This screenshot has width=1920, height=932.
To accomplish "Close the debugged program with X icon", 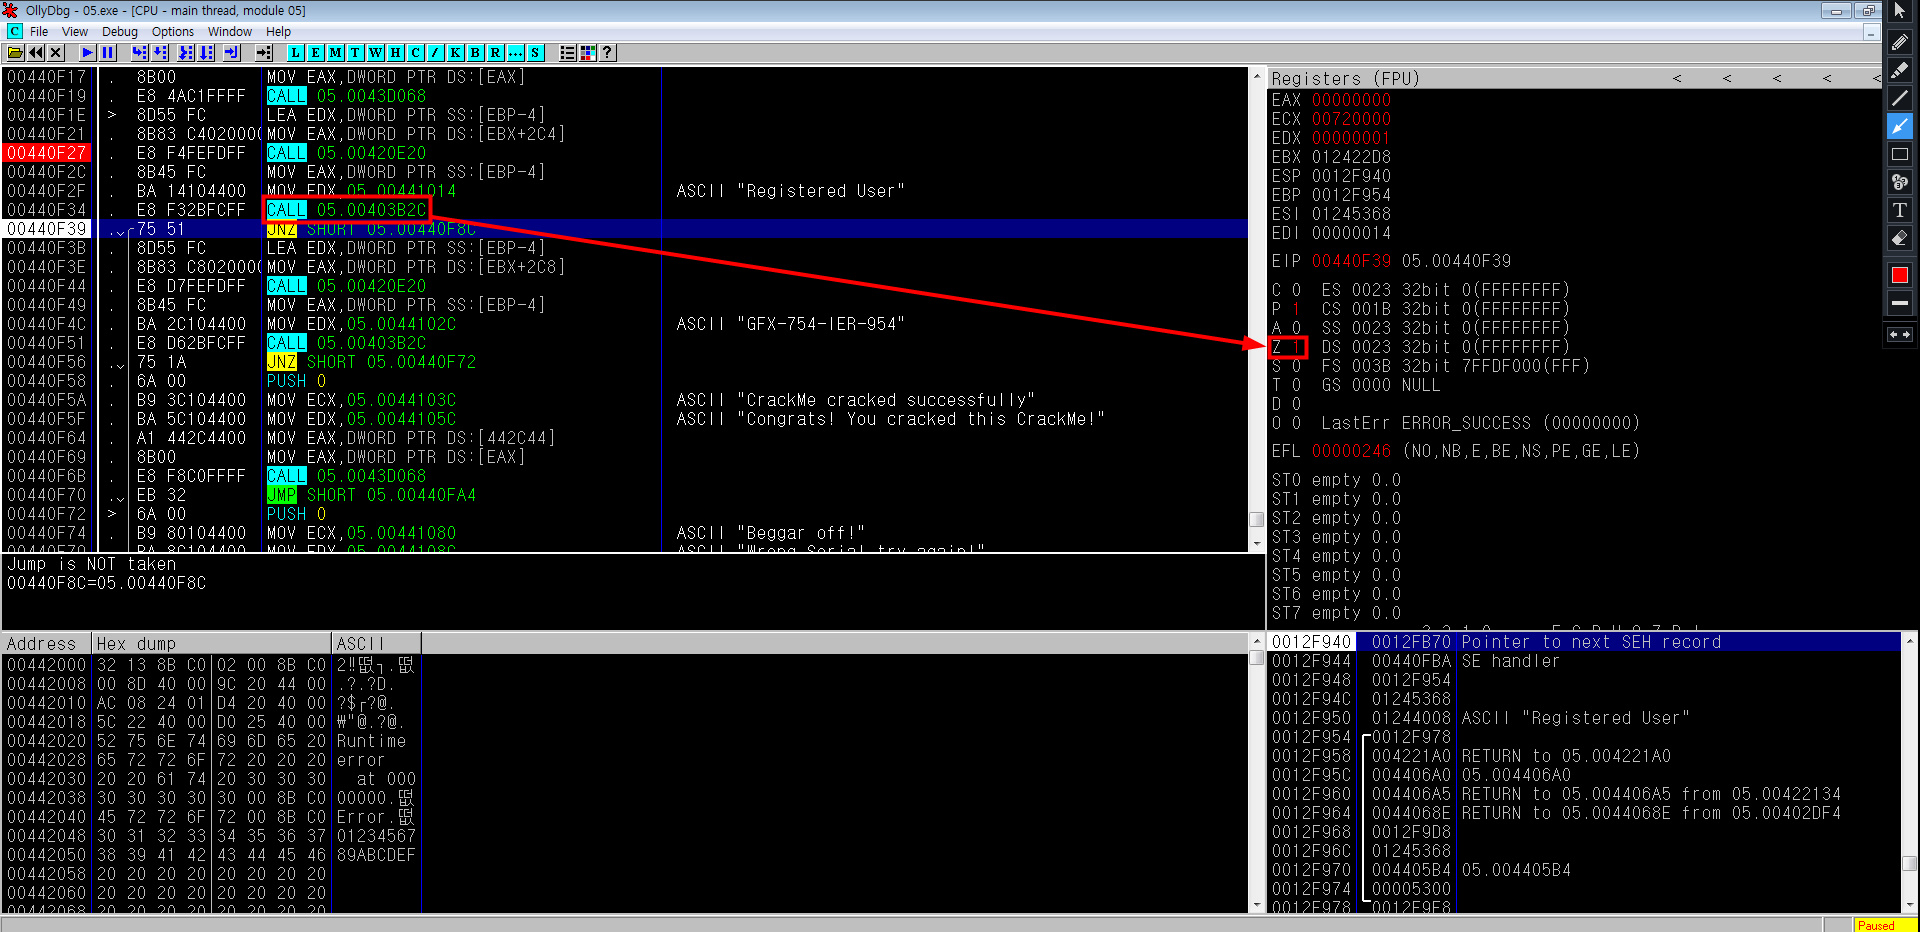I will pos(56,53).
